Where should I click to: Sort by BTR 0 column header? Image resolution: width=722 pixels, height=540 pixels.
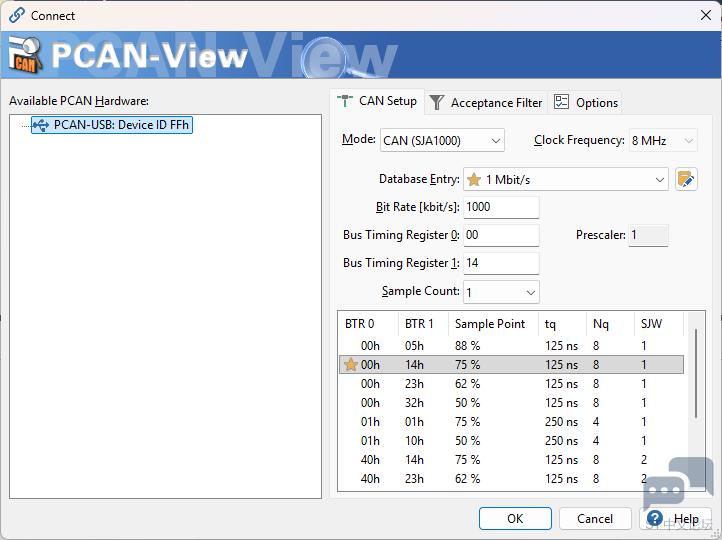tap(368, 324)
